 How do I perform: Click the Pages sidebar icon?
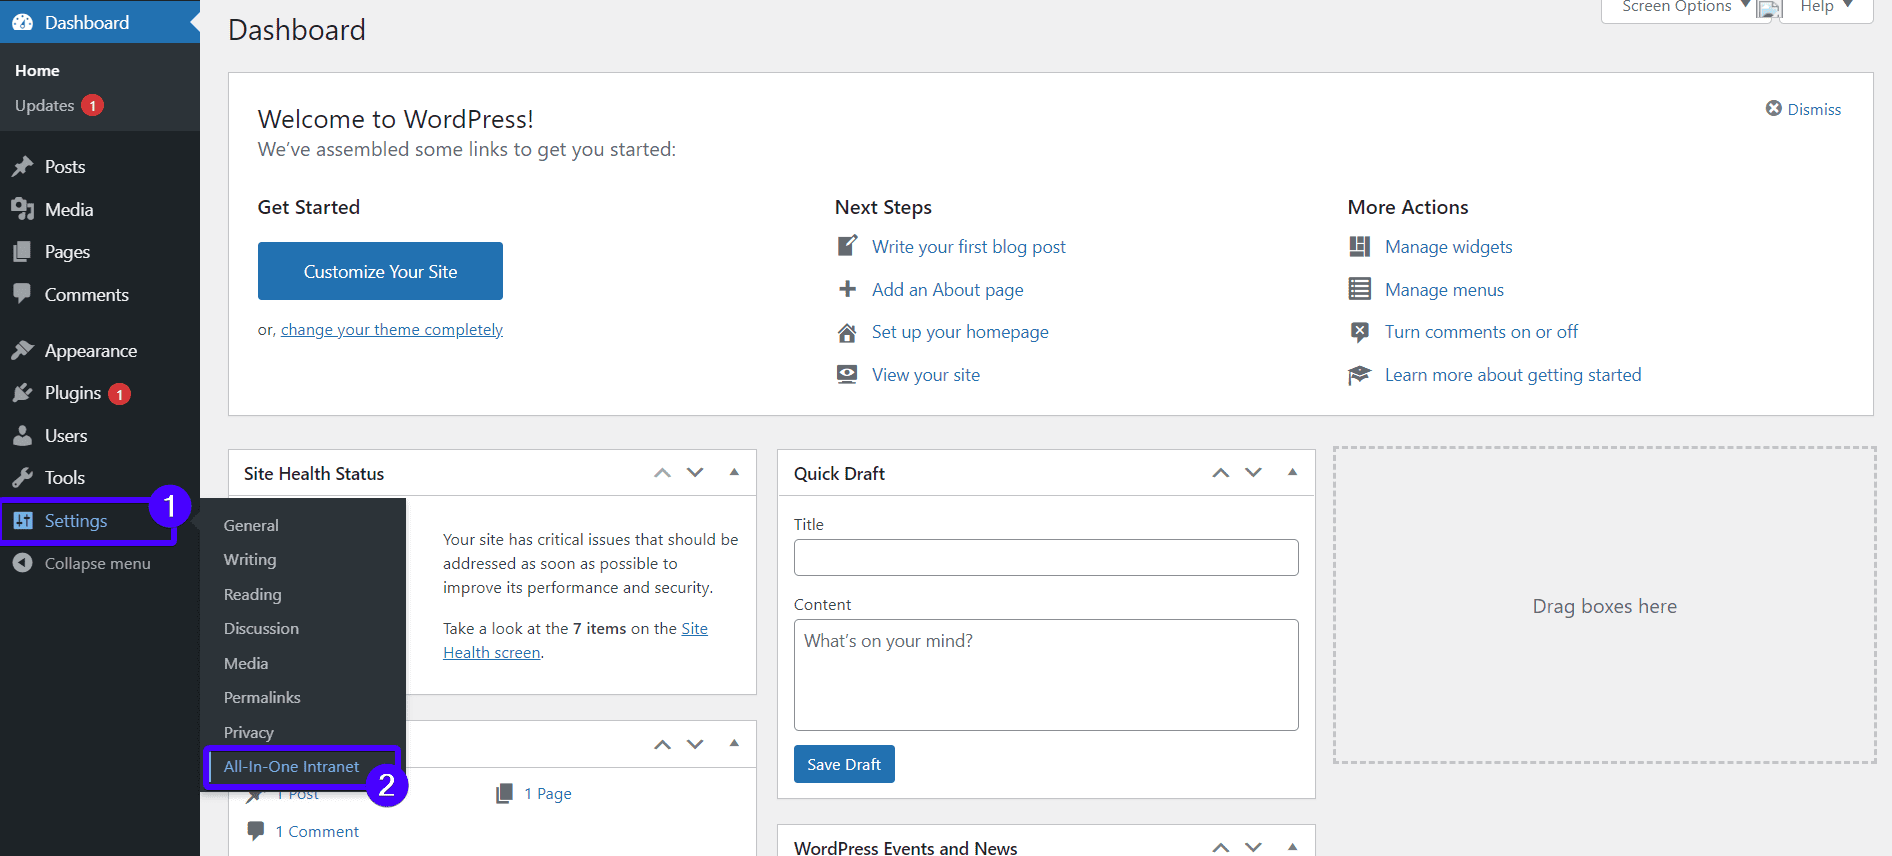pos(22,252)
